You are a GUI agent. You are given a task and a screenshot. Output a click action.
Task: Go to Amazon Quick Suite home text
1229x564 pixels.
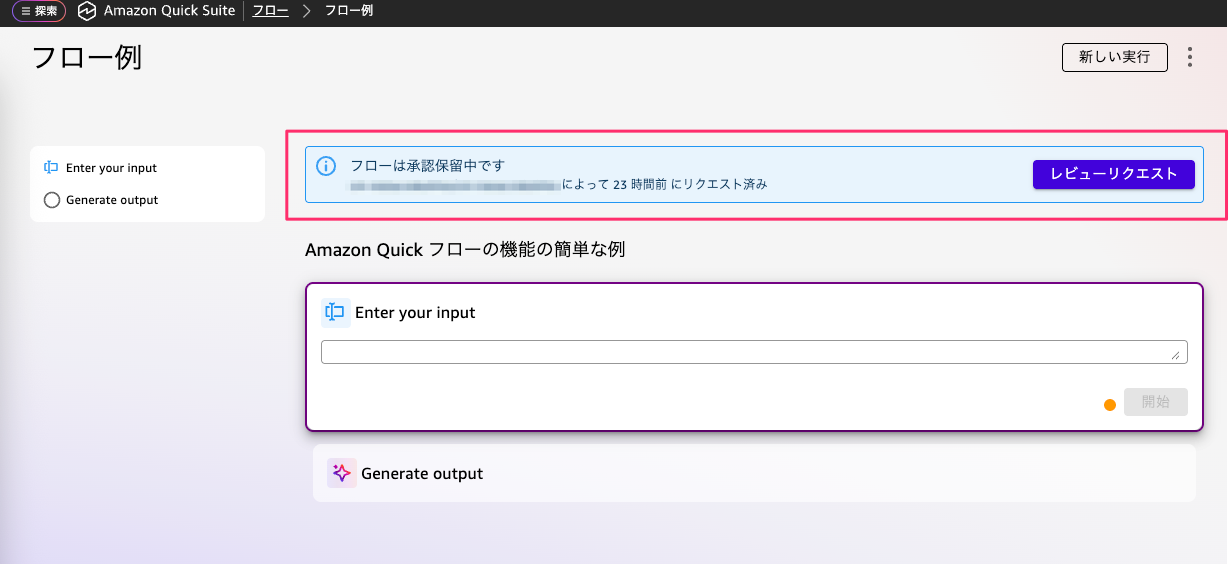pyautogui.click(x=169, y=11)
